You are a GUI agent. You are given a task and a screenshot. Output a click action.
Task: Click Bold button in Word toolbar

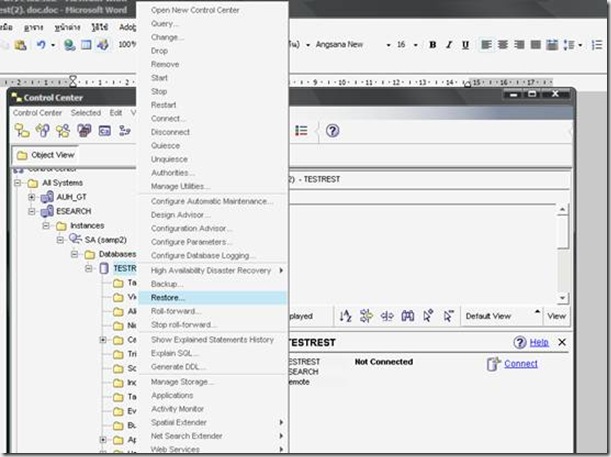433,45
